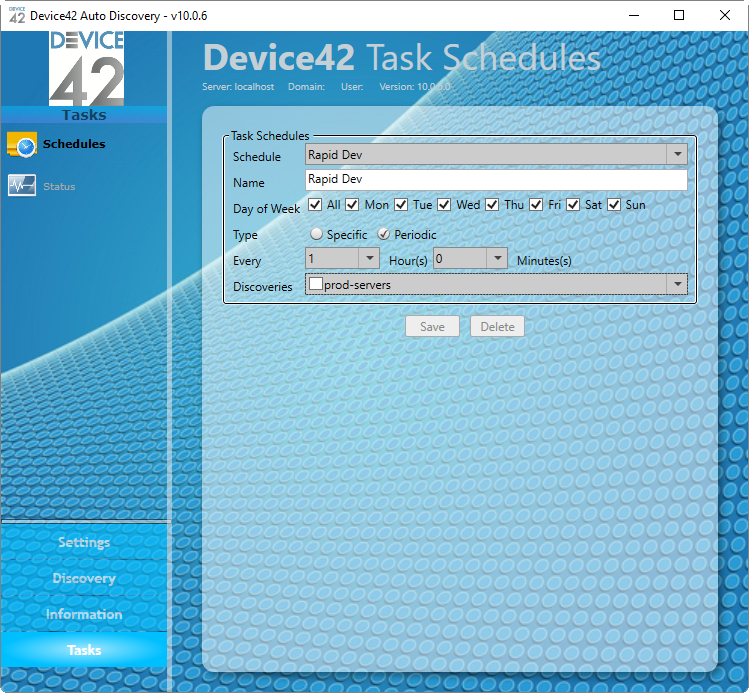Click the Schedules clock icon
749x693 pixels.
21,144
